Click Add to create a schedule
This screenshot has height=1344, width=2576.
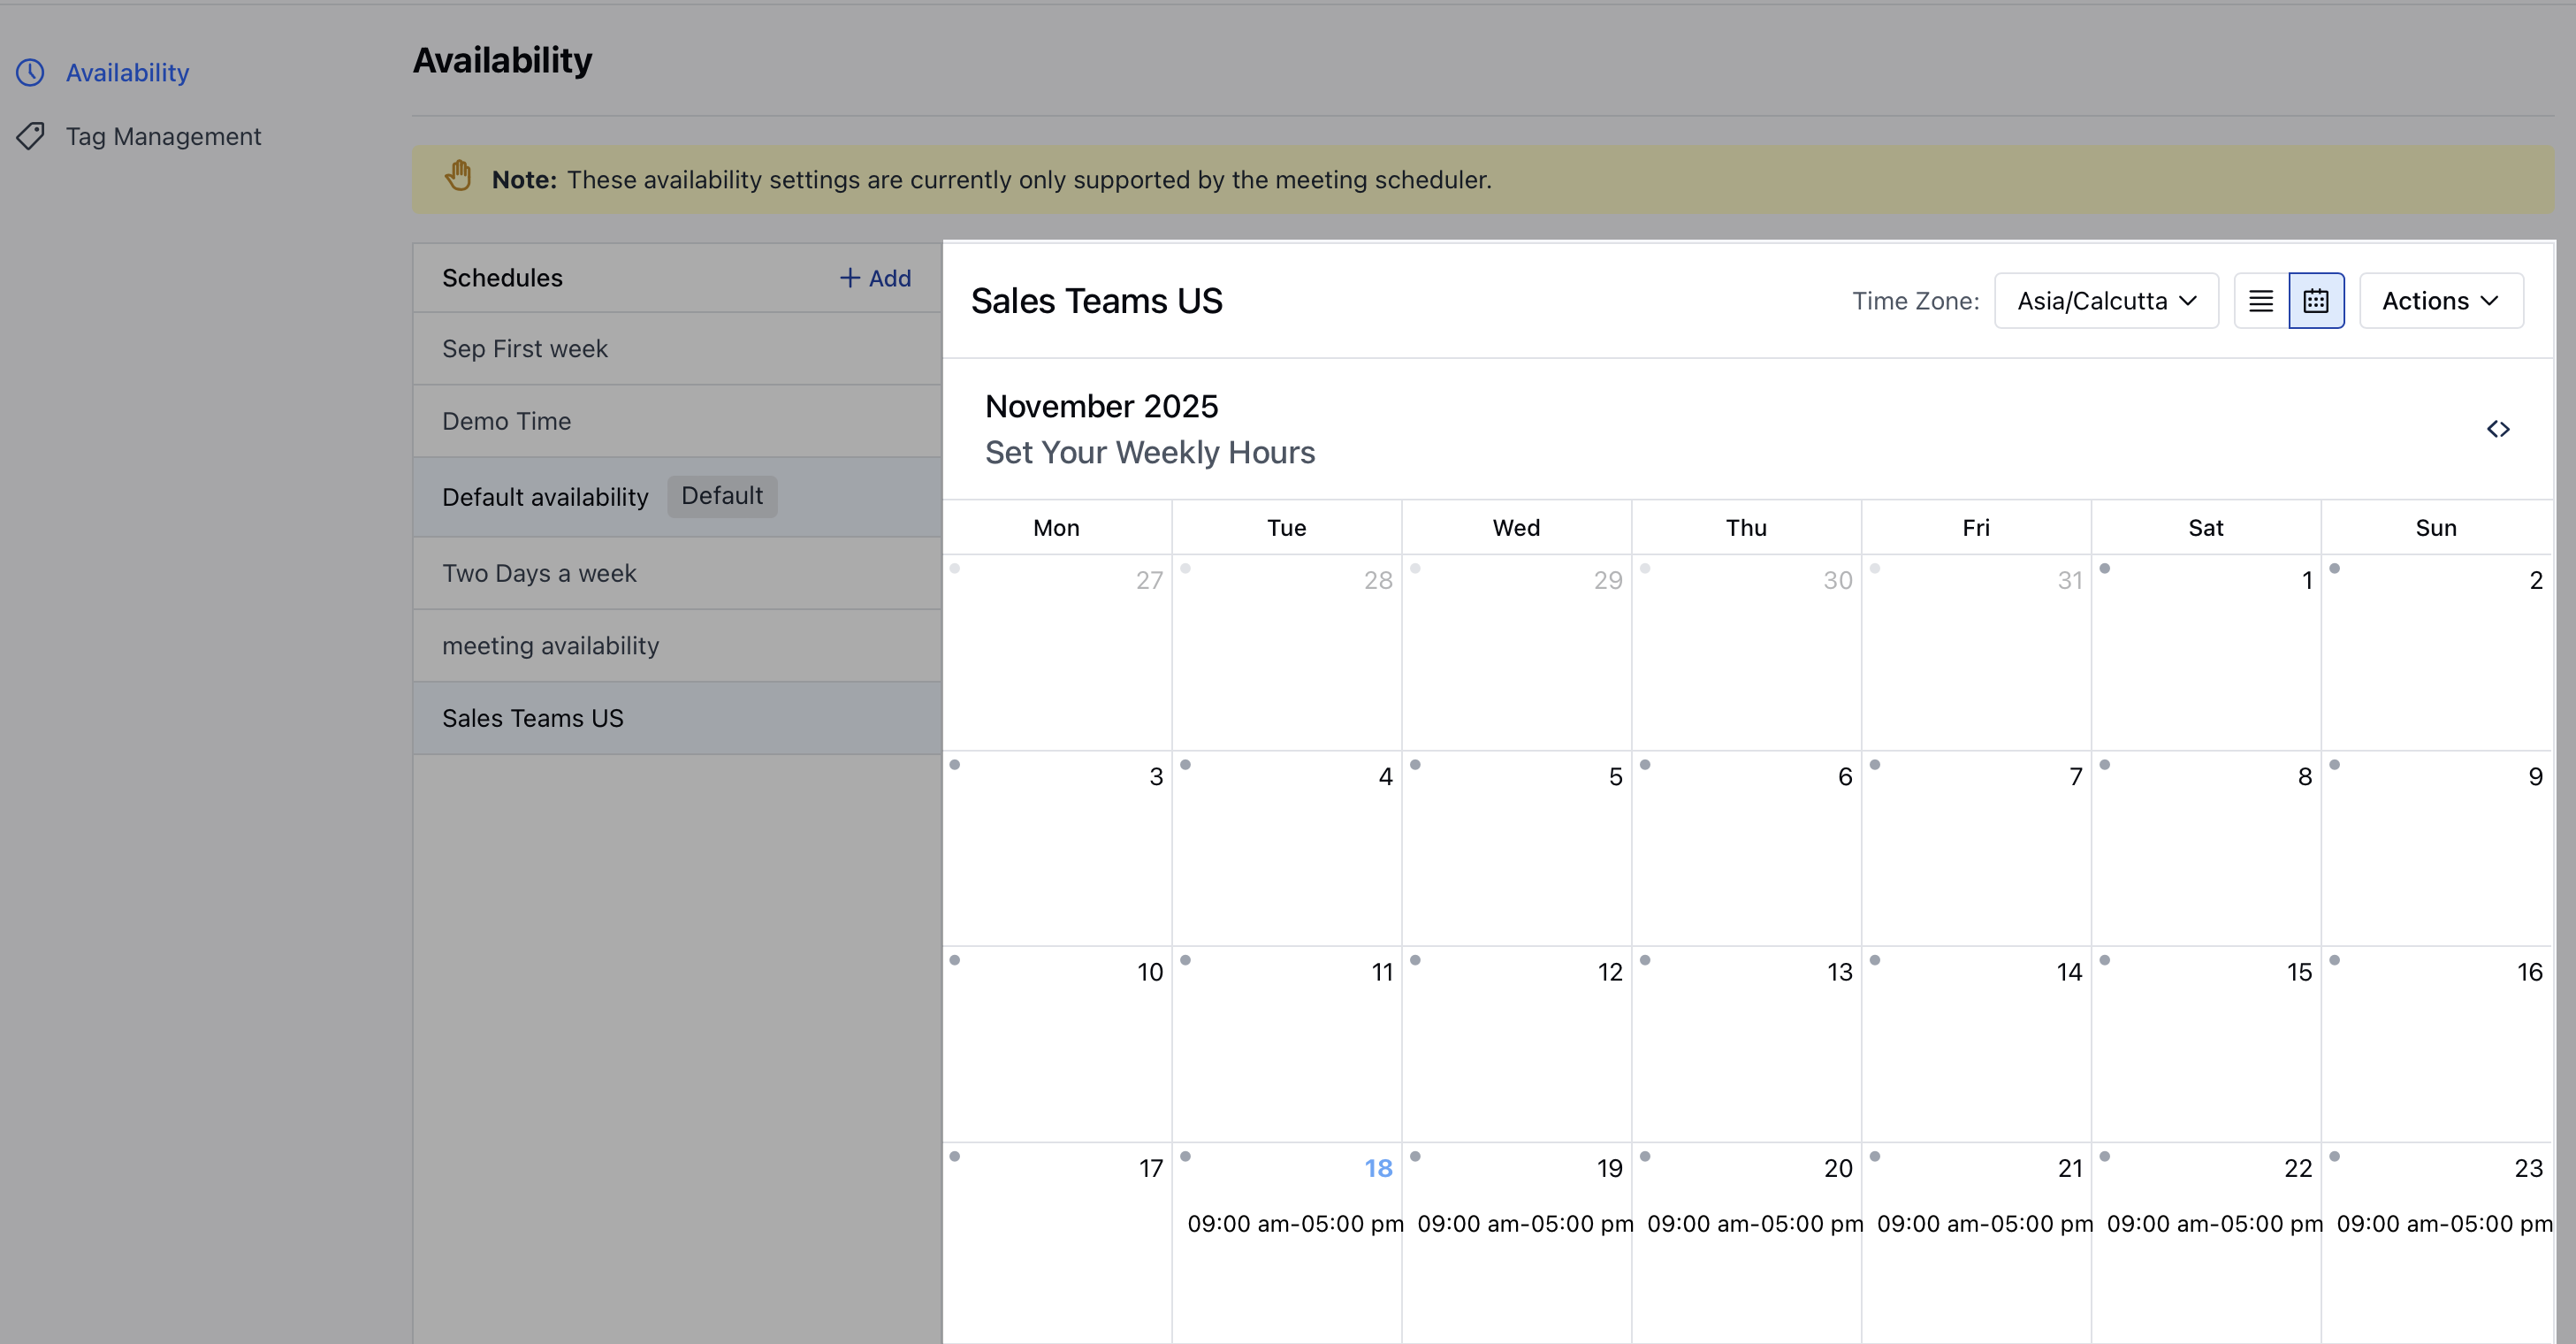(x=876, y=278)
